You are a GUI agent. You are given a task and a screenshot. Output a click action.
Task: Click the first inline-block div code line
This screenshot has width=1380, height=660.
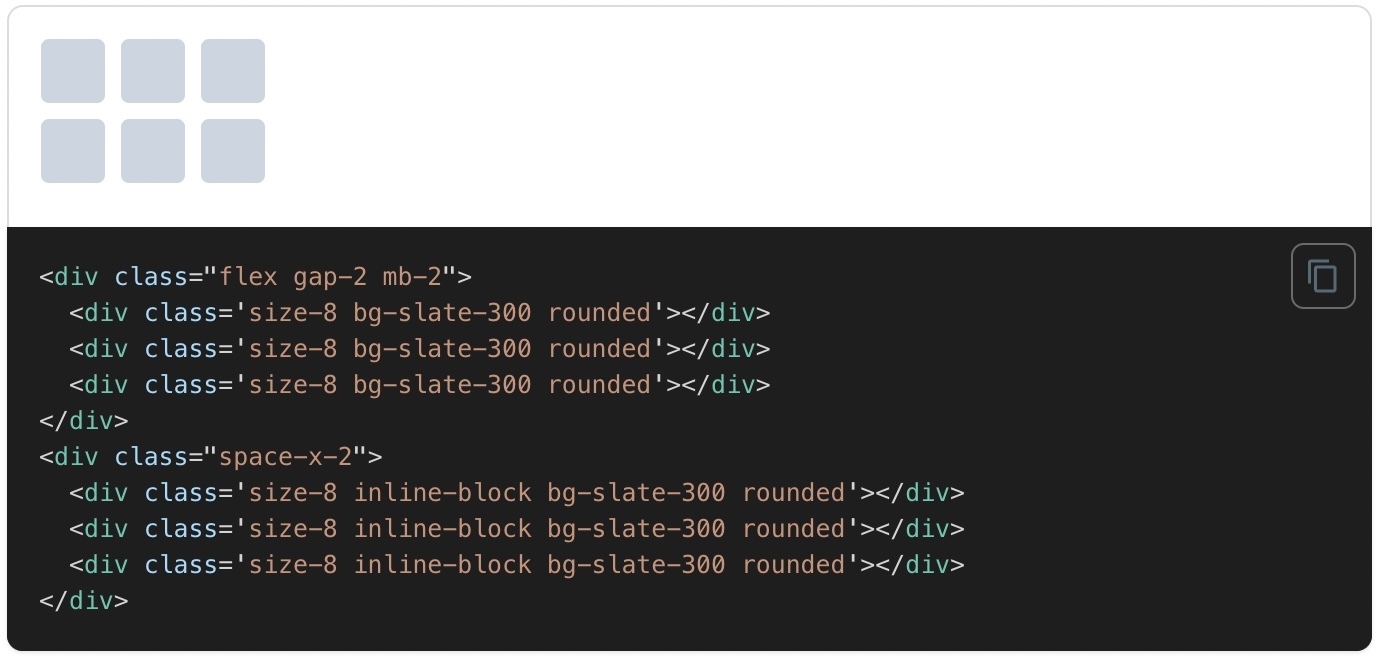516,493
